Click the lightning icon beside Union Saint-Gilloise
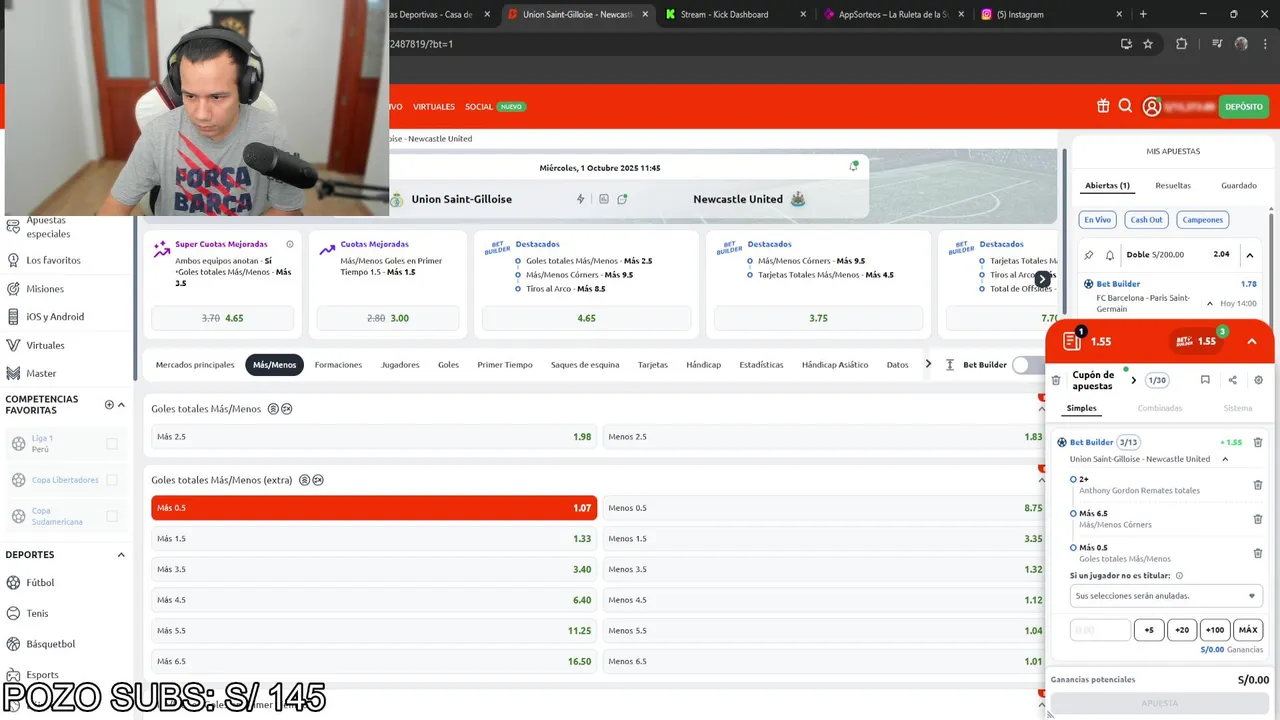This screenshot has height=720, width=1280. [x=580, y=199]
